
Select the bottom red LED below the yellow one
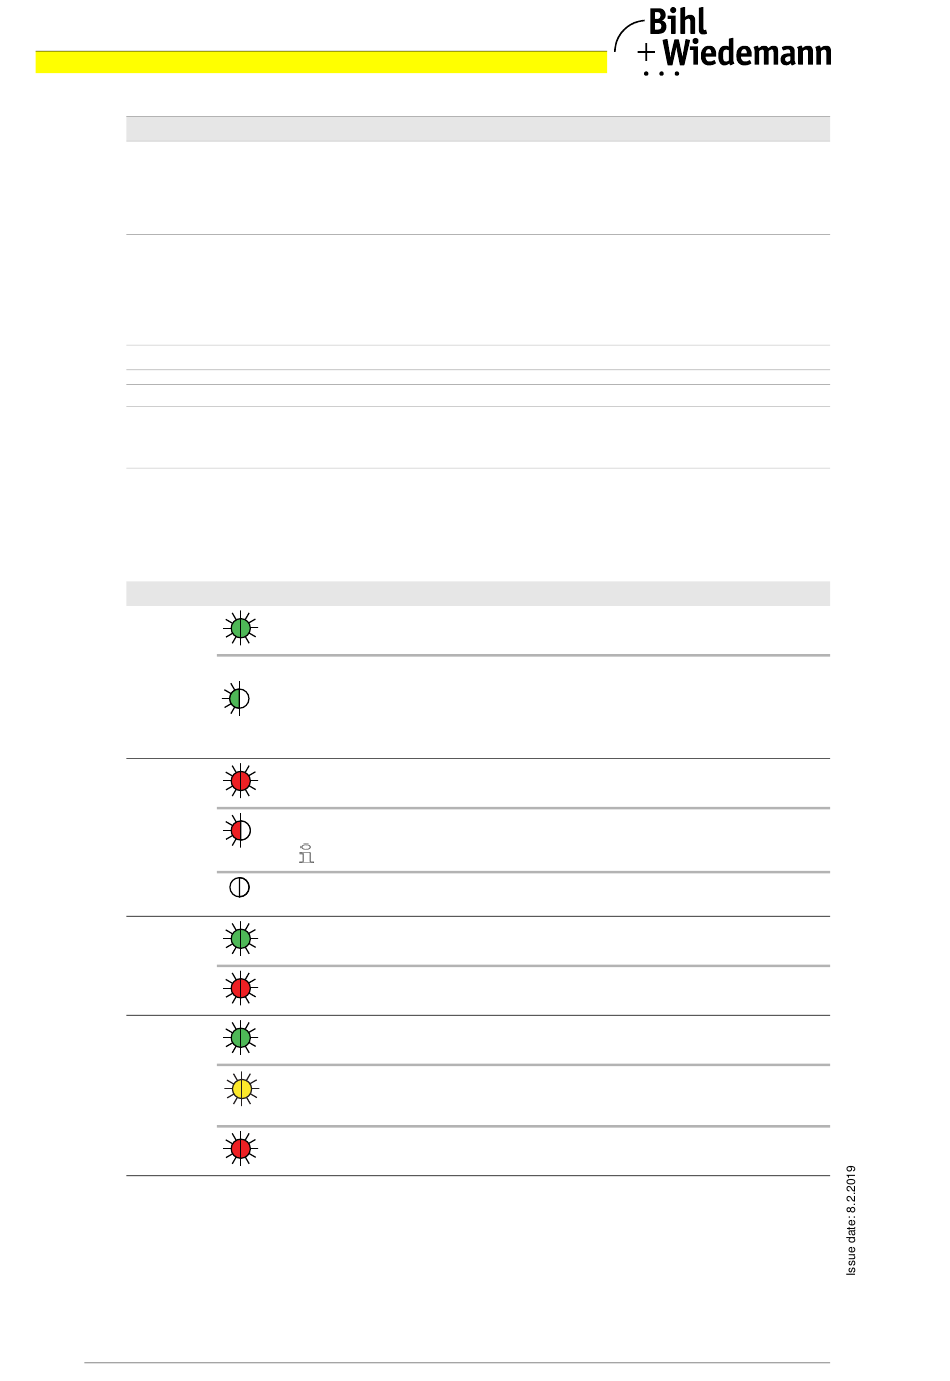[240, 1149]
